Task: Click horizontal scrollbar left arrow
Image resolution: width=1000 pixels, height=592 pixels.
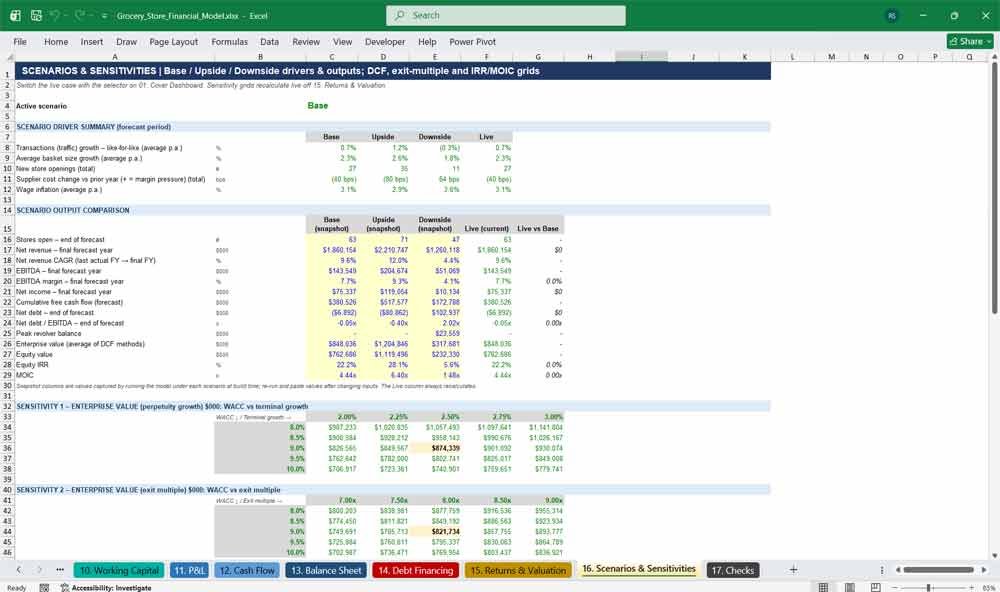Action: point(897,570)
